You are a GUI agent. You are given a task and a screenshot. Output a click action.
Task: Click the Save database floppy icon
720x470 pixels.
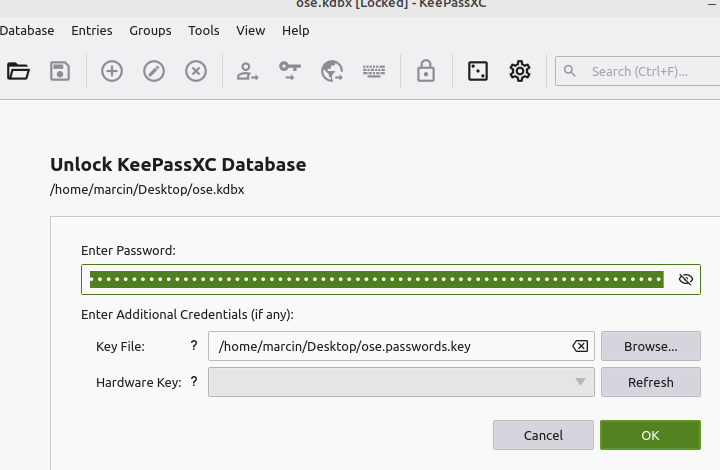pos(60,71)
